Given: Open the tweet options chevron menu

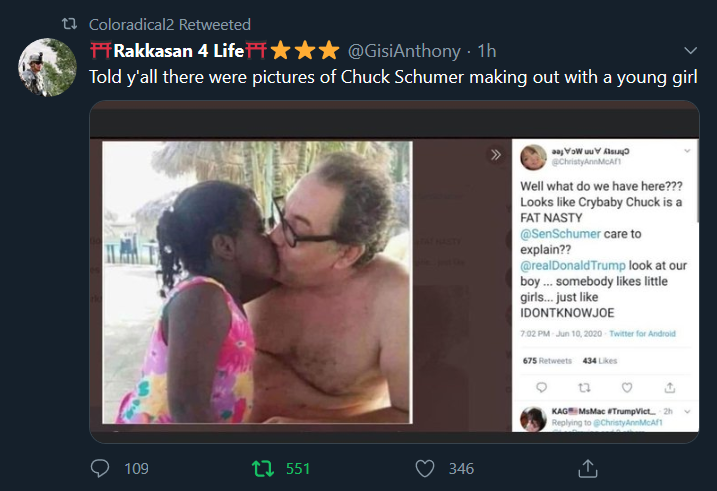Looking at the screenshot, I should tap(690, 50).
